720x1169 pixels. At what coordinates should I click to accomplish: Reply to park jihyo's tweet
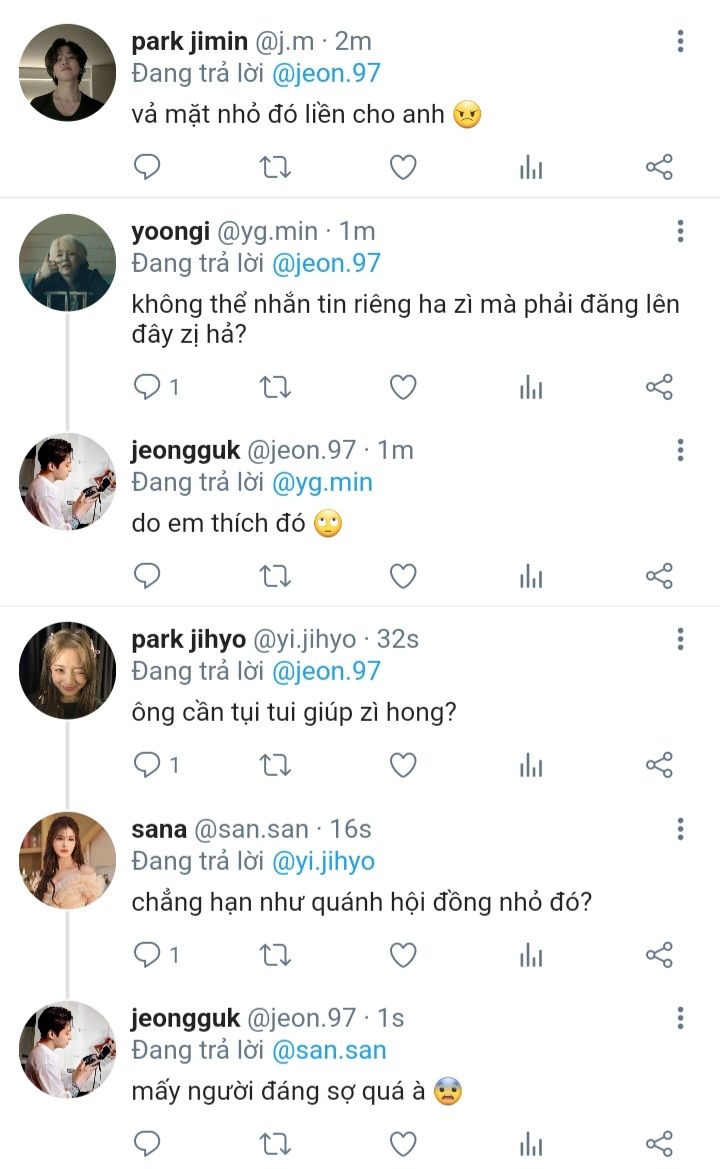click(x=147, y=766)
